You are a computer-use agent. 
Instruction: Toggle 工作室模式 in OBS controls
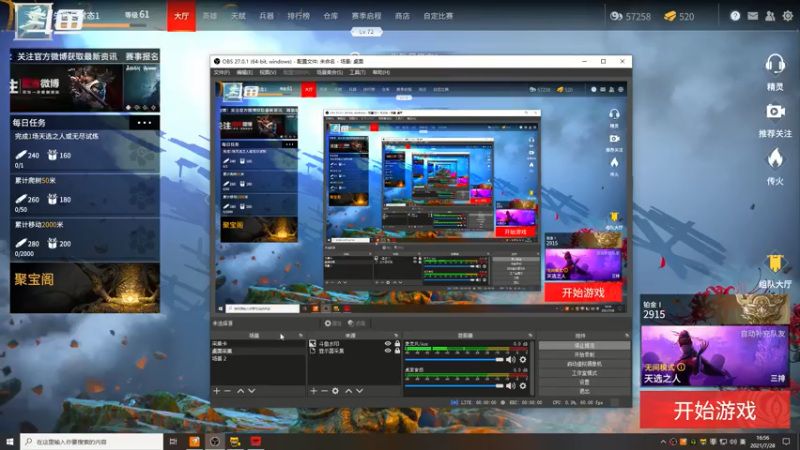pos(584,373)
